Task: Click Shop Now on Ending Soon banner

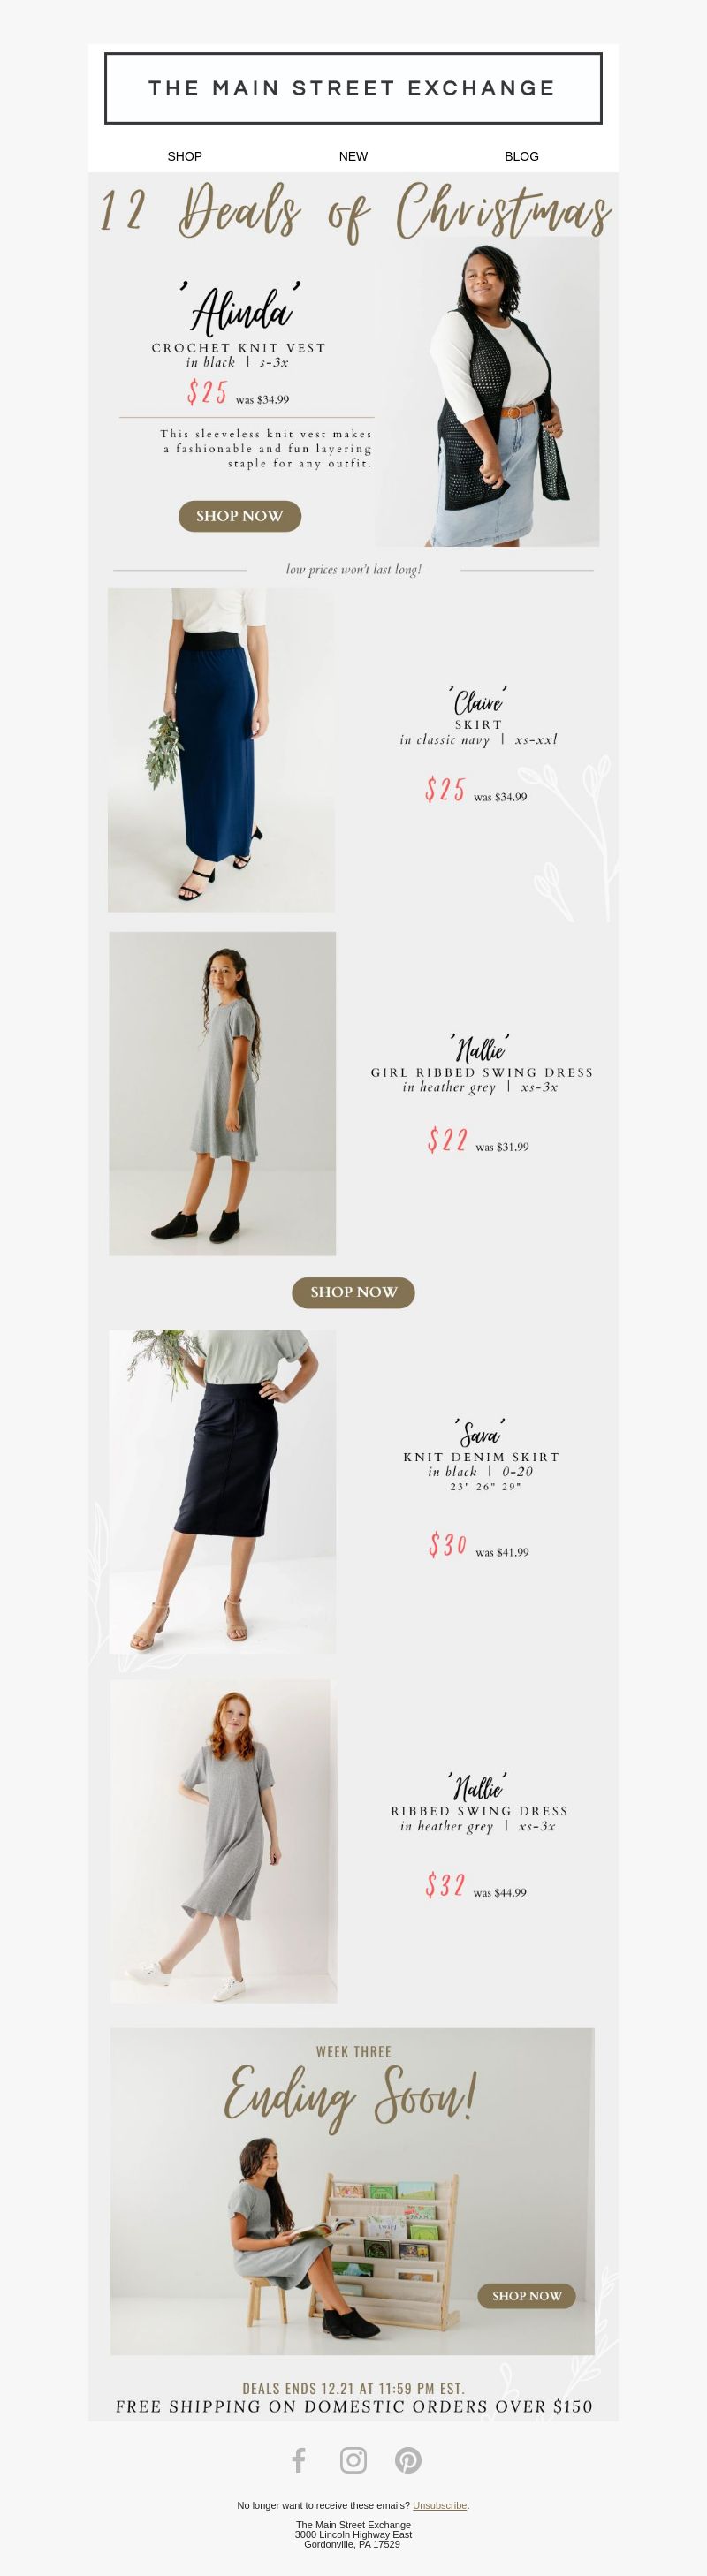Action: (x=527, y=2295)
